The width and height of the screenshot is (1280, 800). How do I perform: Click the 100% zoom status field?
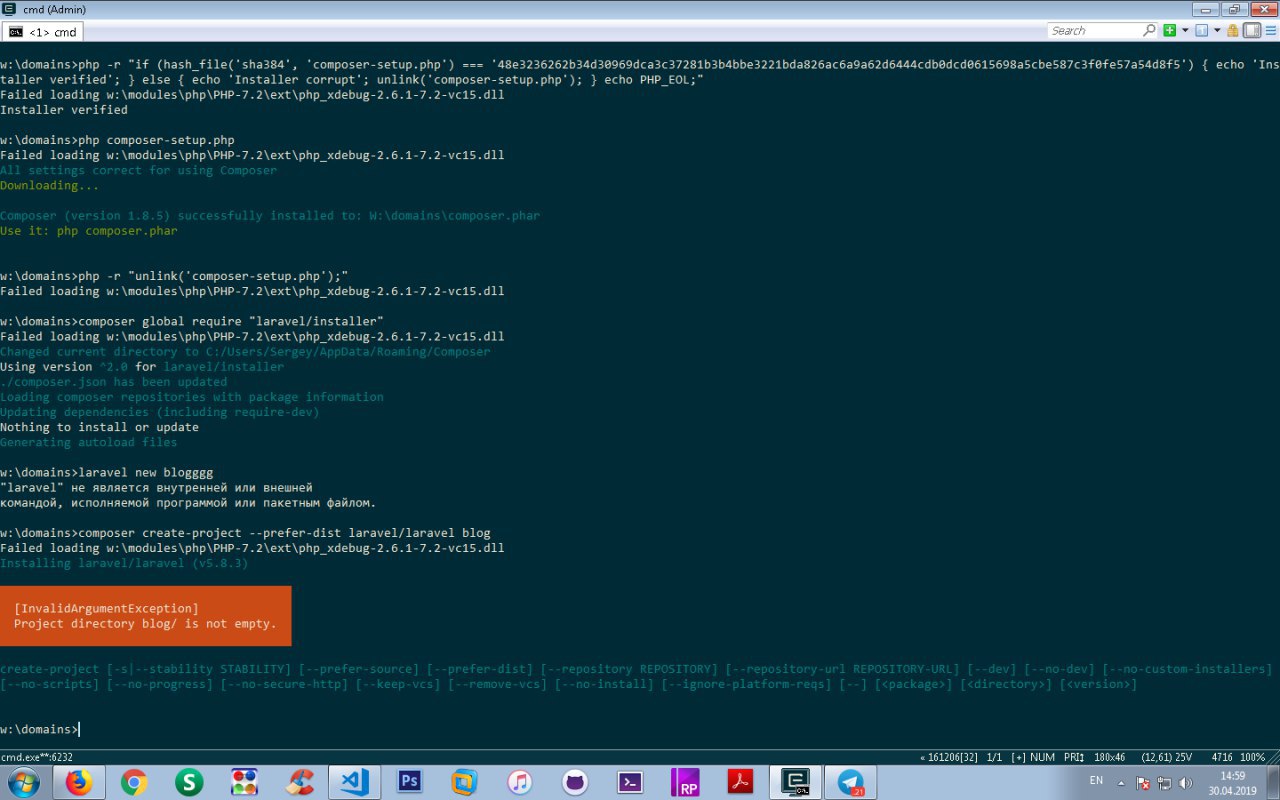pyautogui.click(x=1252, y=757)
